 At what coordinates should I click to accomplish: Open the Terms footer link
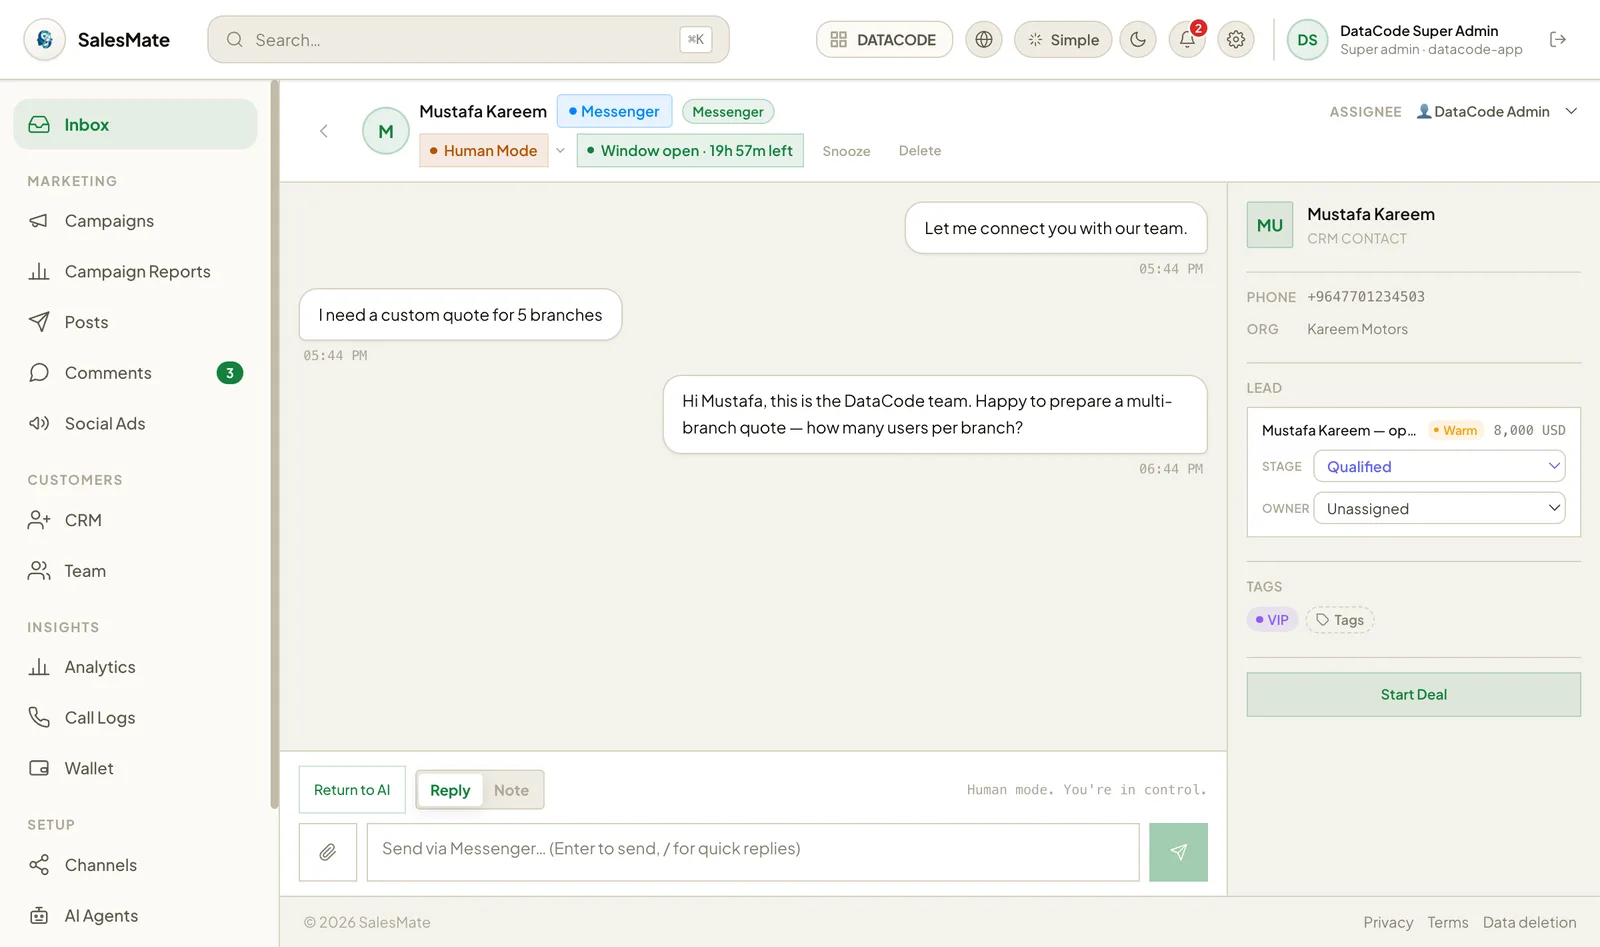pyautogui.click(x=1448, y=923)
